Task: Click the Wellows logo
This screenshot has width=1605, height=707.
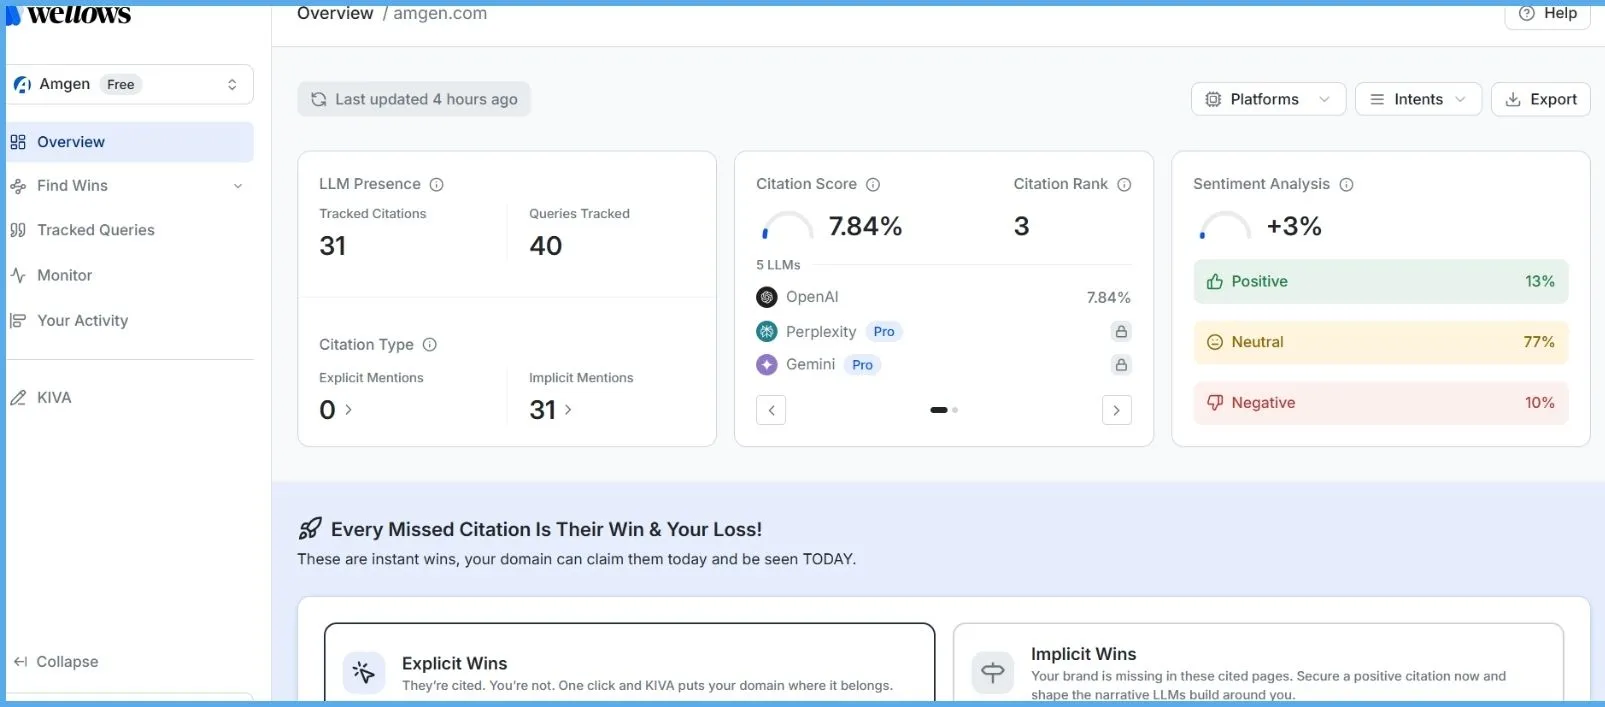Action: point(68,14)
